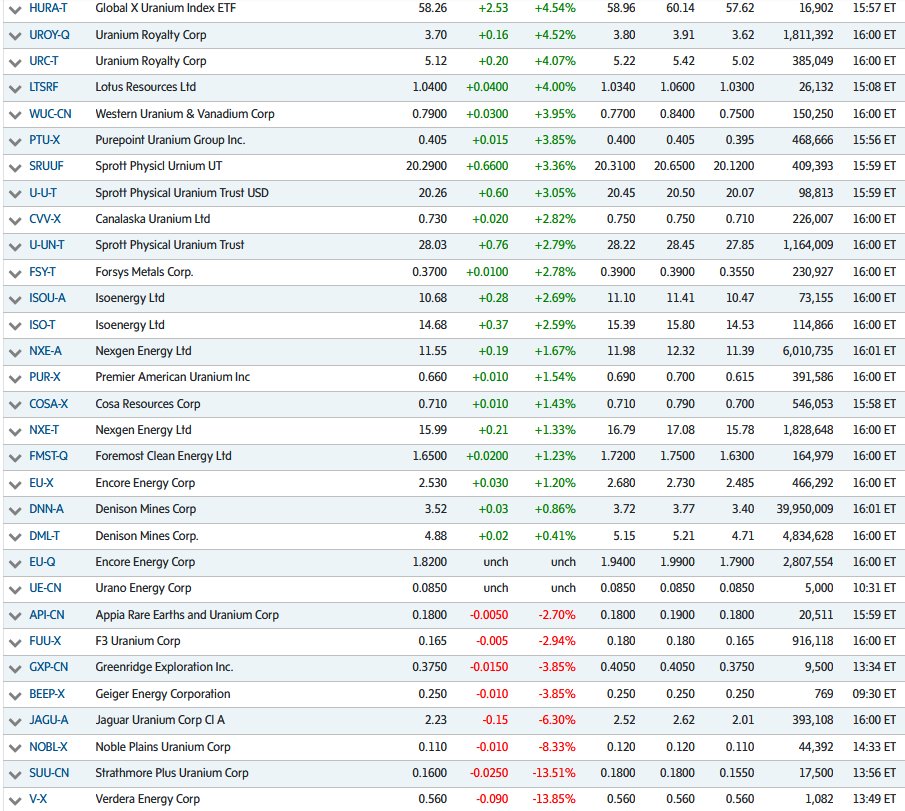Select Sprott Physical Uranium Trust USD name
The image size is (905, 811).
tap(182, 193)
